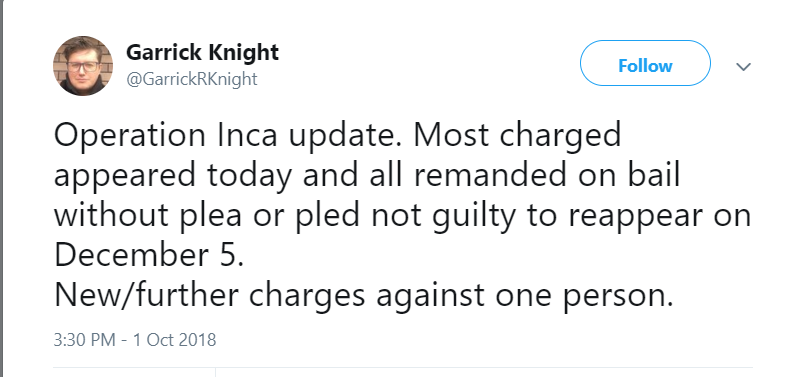Click the words "Most charged" in the tweet
This screenshot has height=377, width=795.
pos(517,136)
